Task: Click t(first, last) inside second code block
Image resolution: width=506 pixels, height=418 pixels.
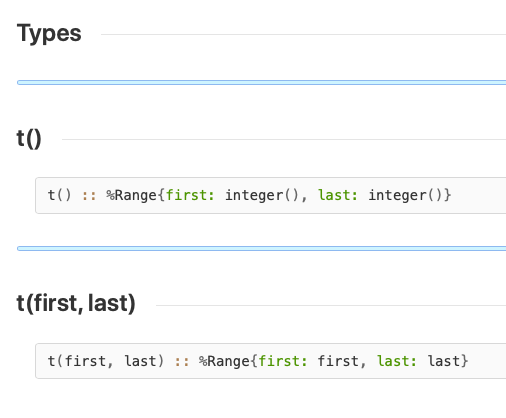Action: click(106, 361)
